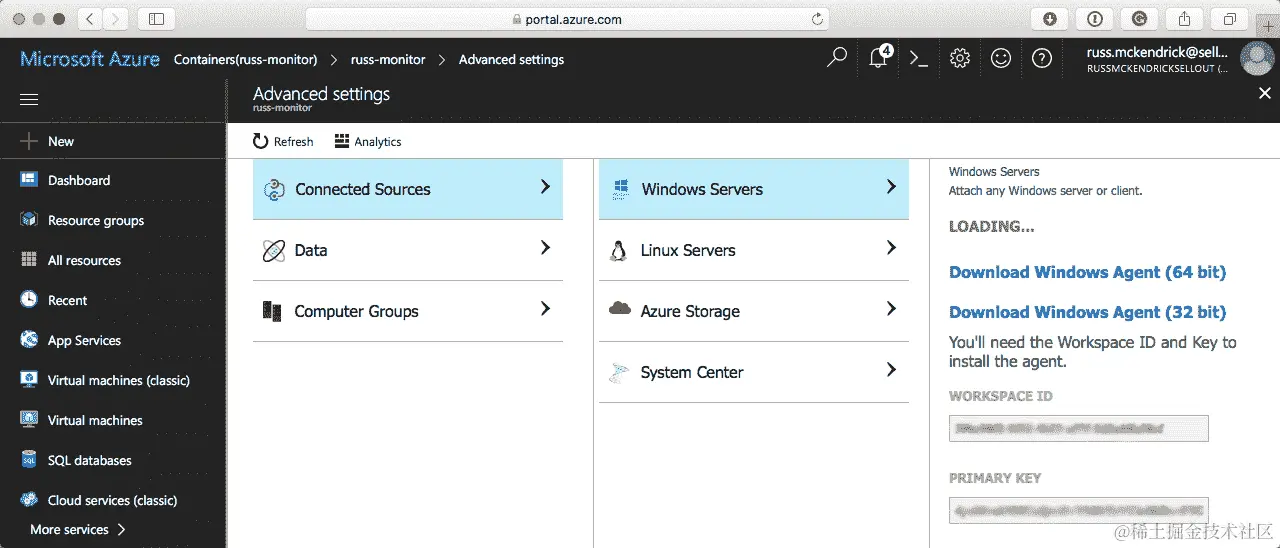Click the feedback smiley face icon
Screen dimensions: 1280x548
pos(1001,58)
